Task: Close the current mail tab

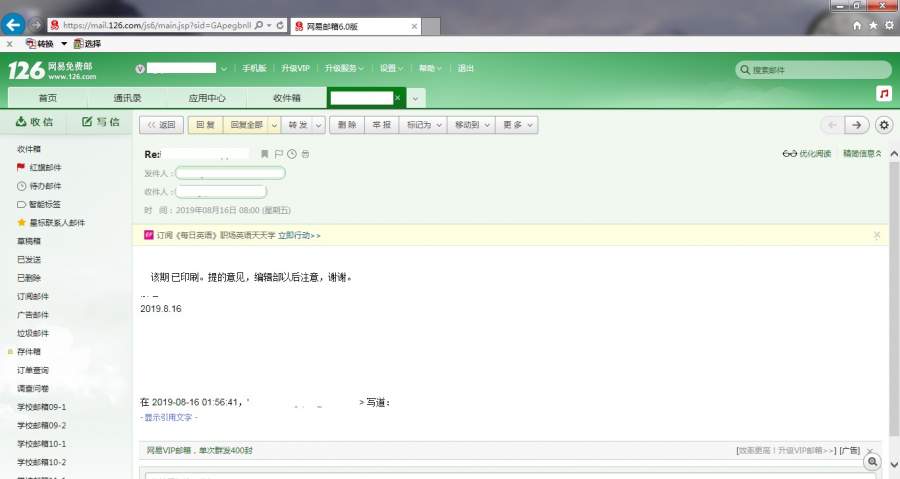Action: click(397, 98)
